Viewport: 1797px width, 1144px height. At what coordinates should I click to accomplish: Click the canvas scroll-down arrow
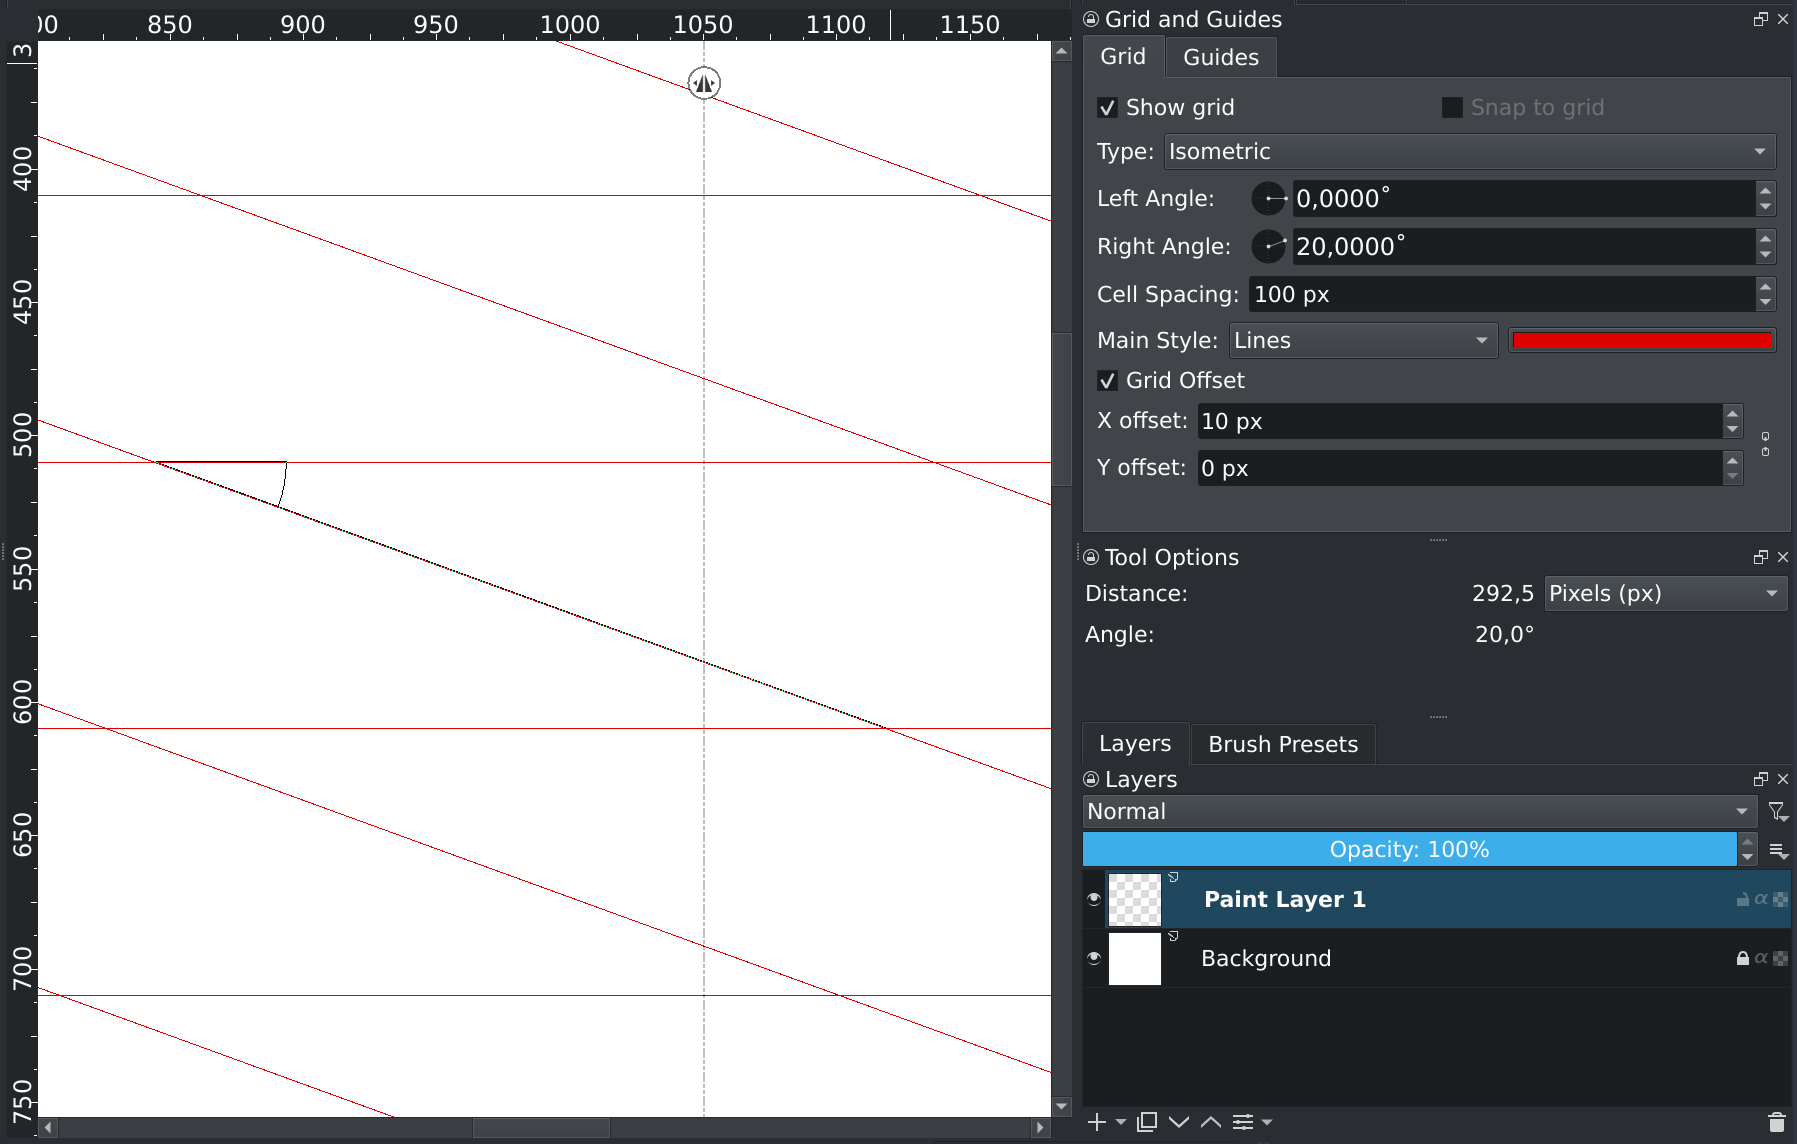click(x=1062, y=1106)
